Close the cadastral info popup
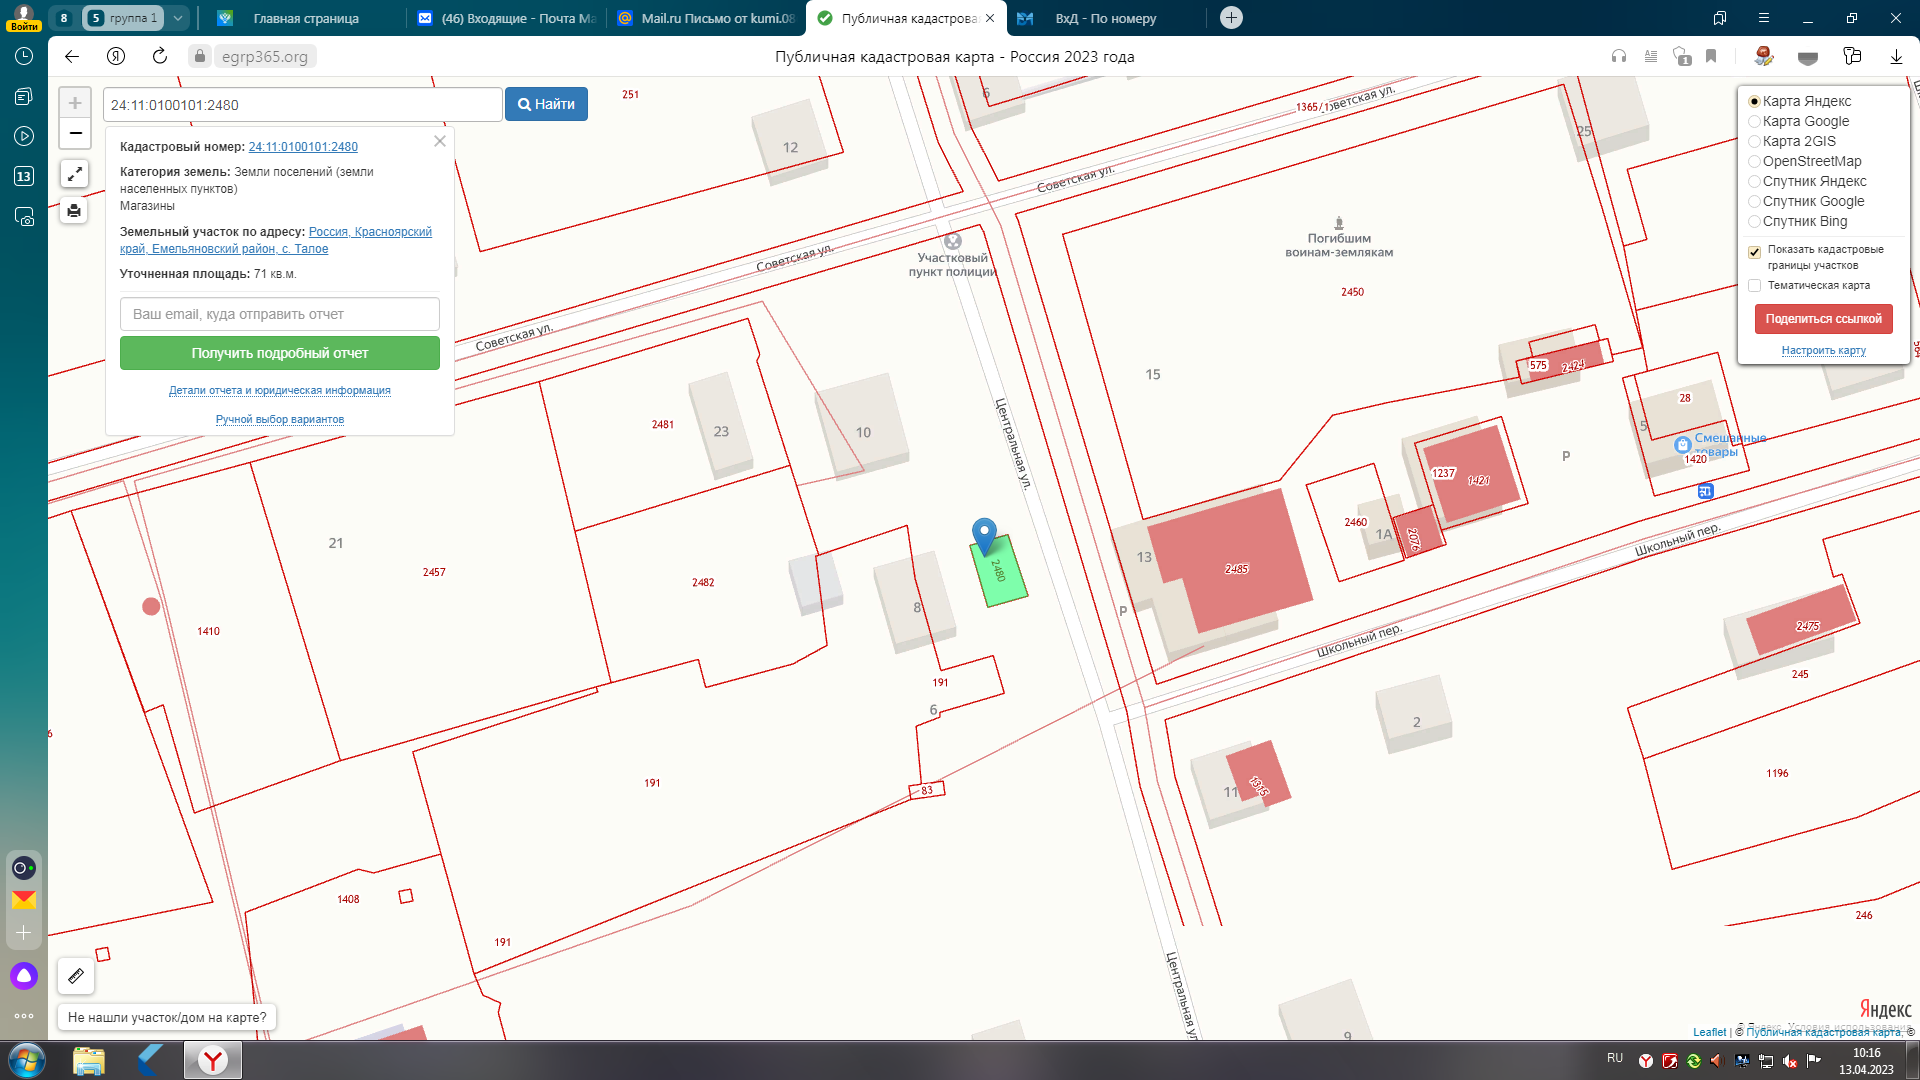 coord(440,141)
